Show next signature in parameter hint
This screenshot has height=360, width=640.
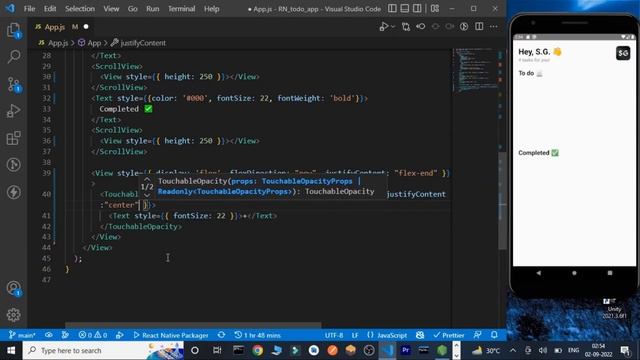[147, 195]
